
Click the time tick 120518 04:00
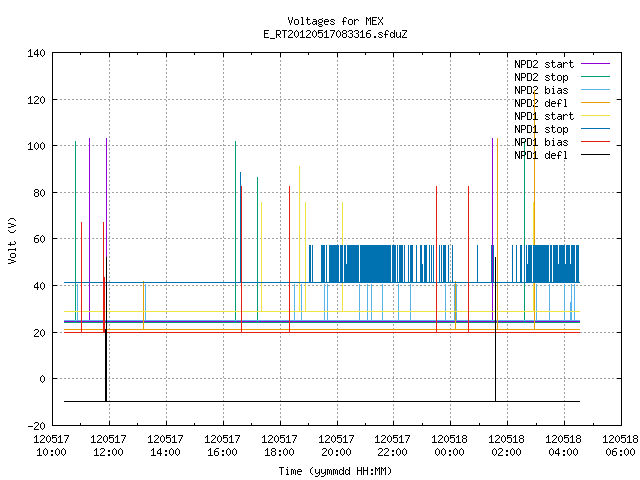point(563,446)
